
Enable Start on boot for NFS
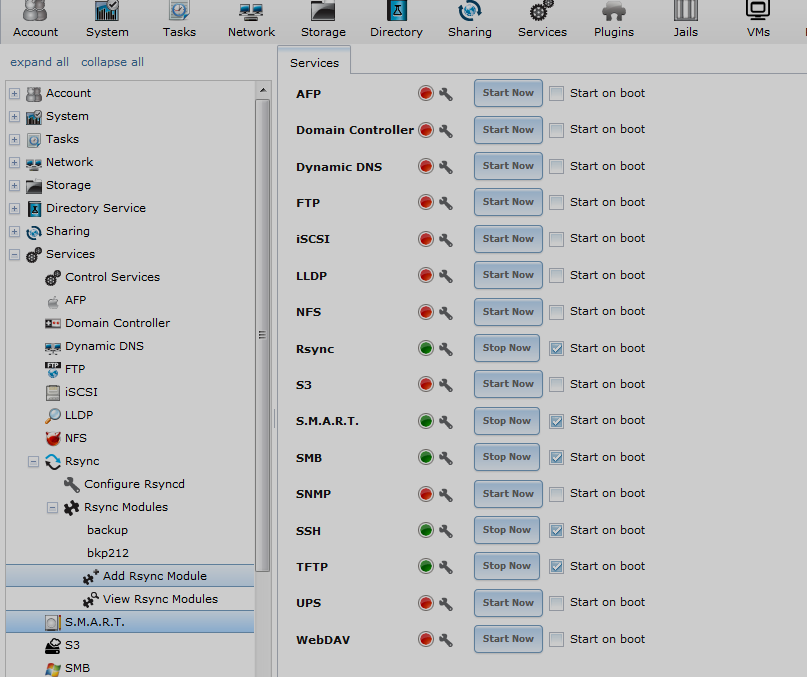tap(556, 312)
